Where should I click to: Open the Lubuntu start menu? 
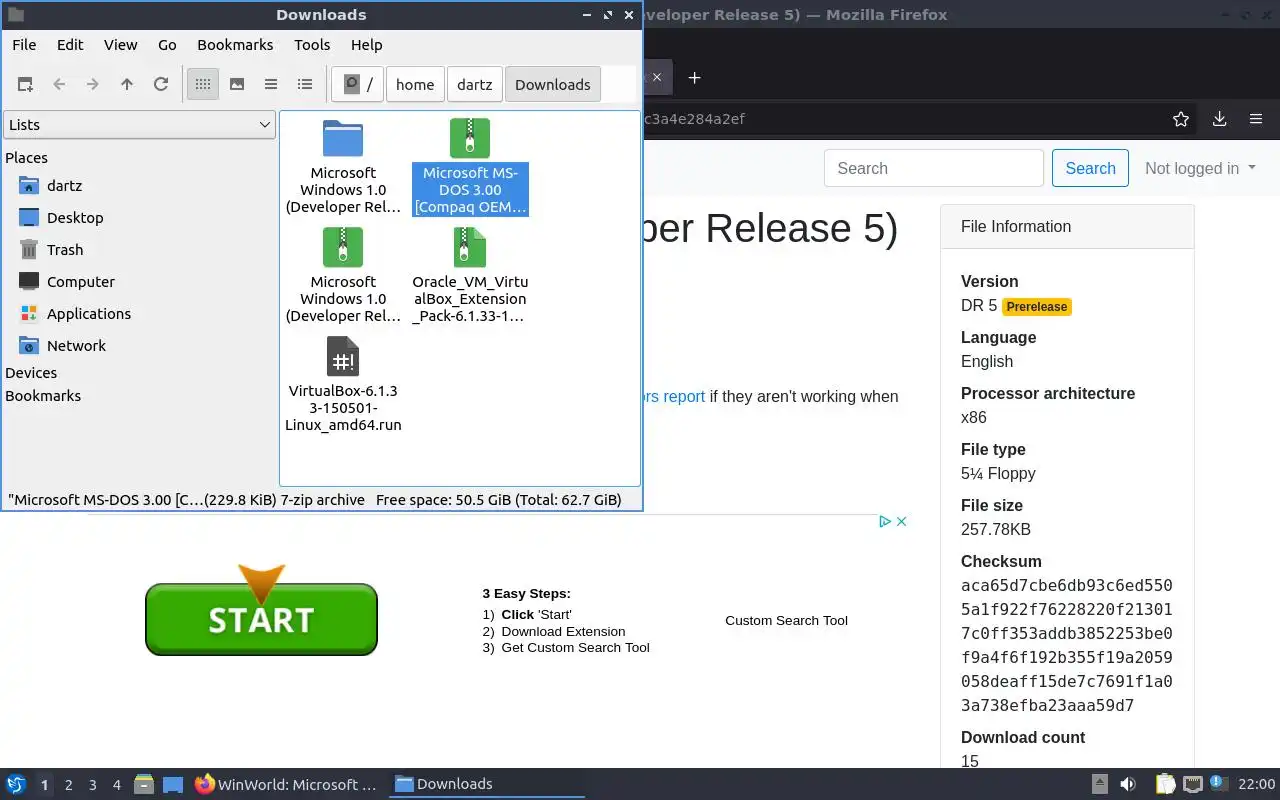click(x=16, y=784)
